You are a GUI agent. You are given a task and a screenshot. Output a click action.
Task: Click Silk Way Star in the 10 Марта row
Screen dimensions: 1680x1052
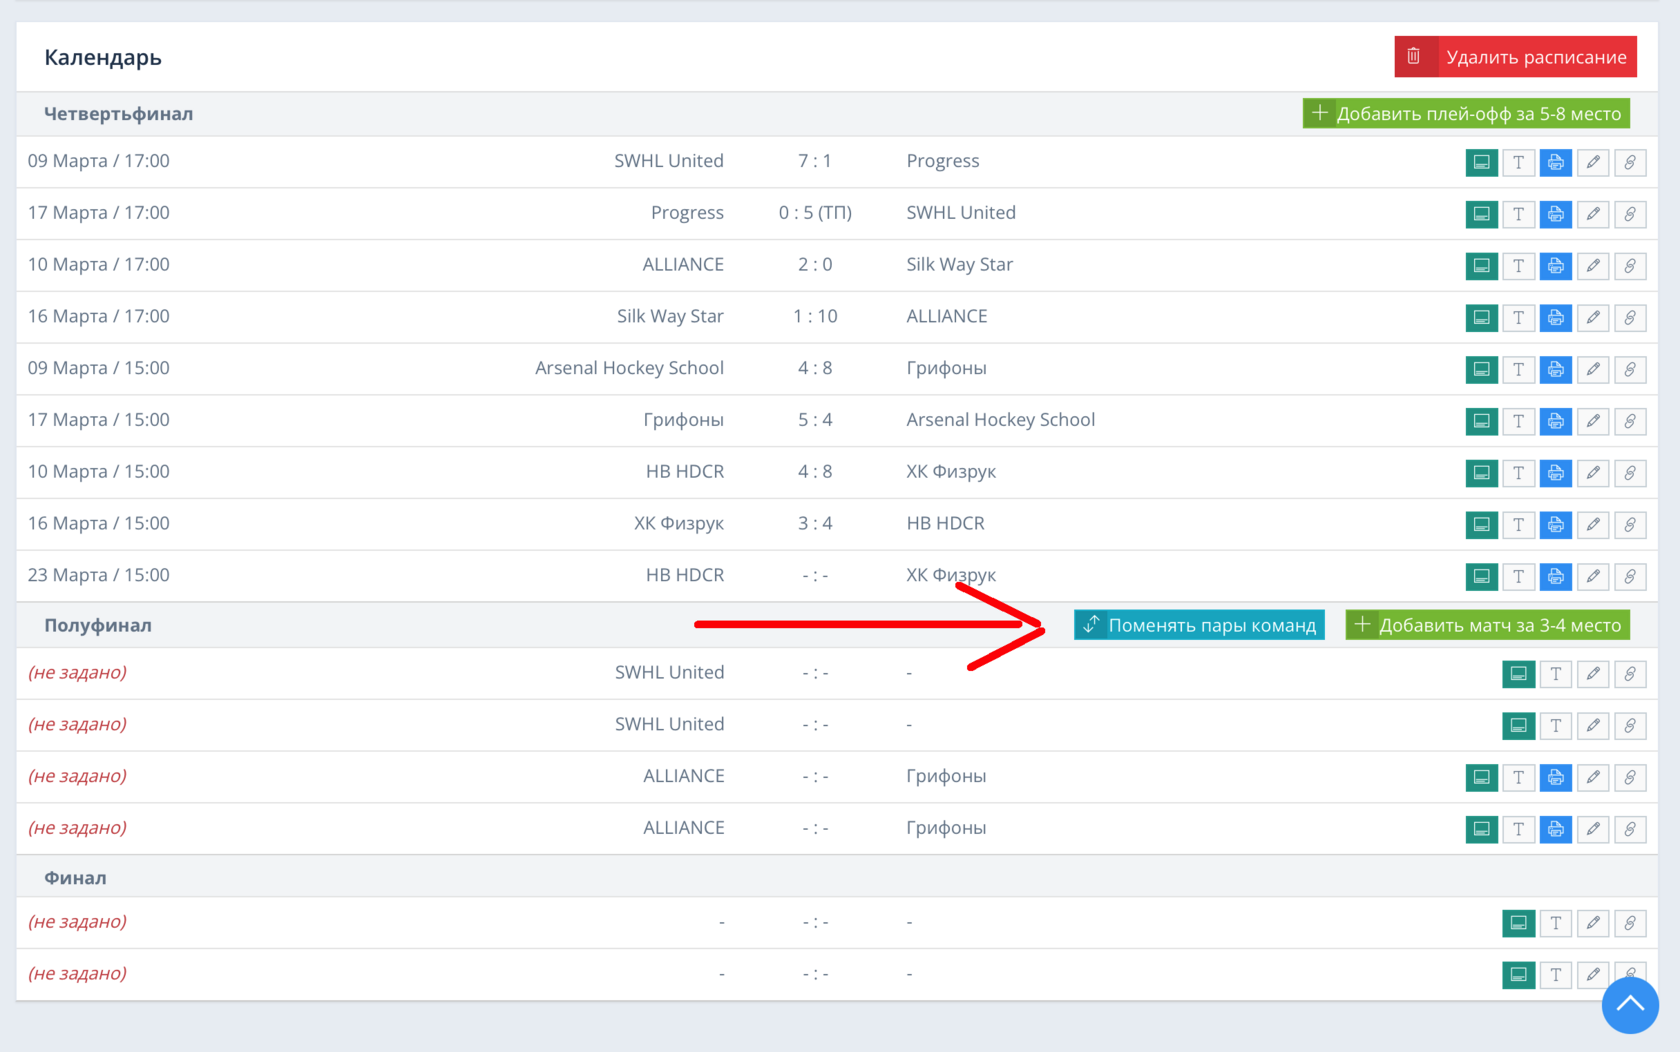tap(959, 265)
